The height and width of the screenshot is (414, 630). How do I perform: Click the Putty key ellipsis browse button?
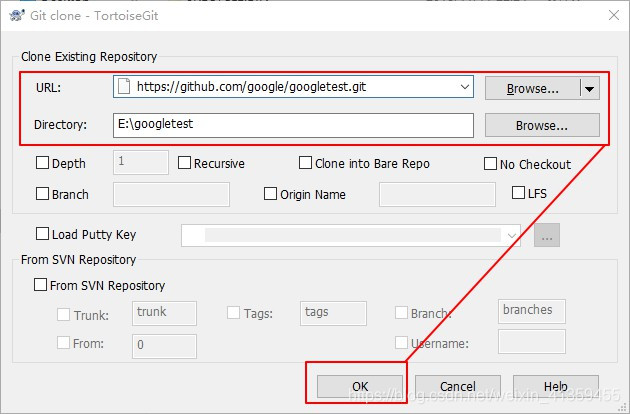[x=547, y=235]
